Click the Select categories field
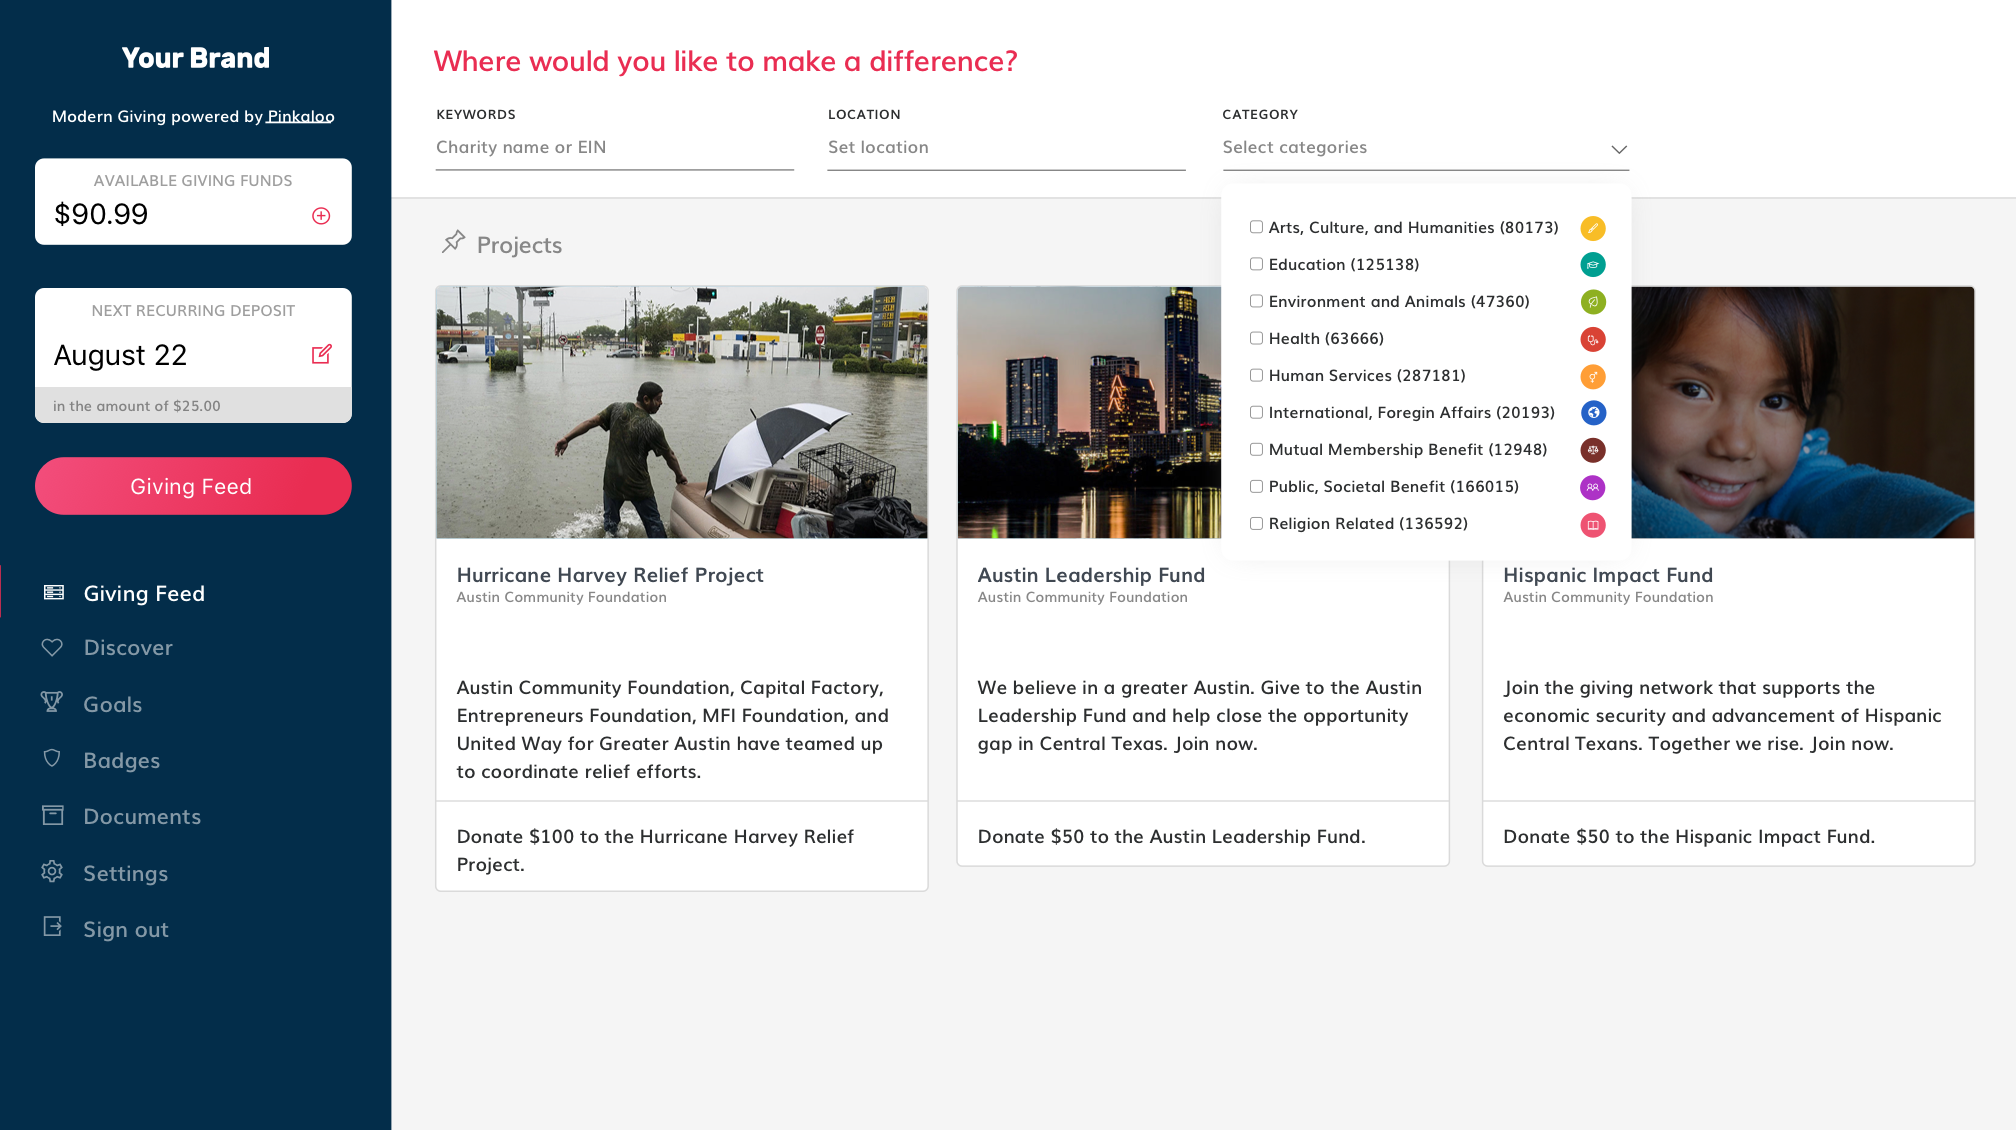 coord(1425,148)
